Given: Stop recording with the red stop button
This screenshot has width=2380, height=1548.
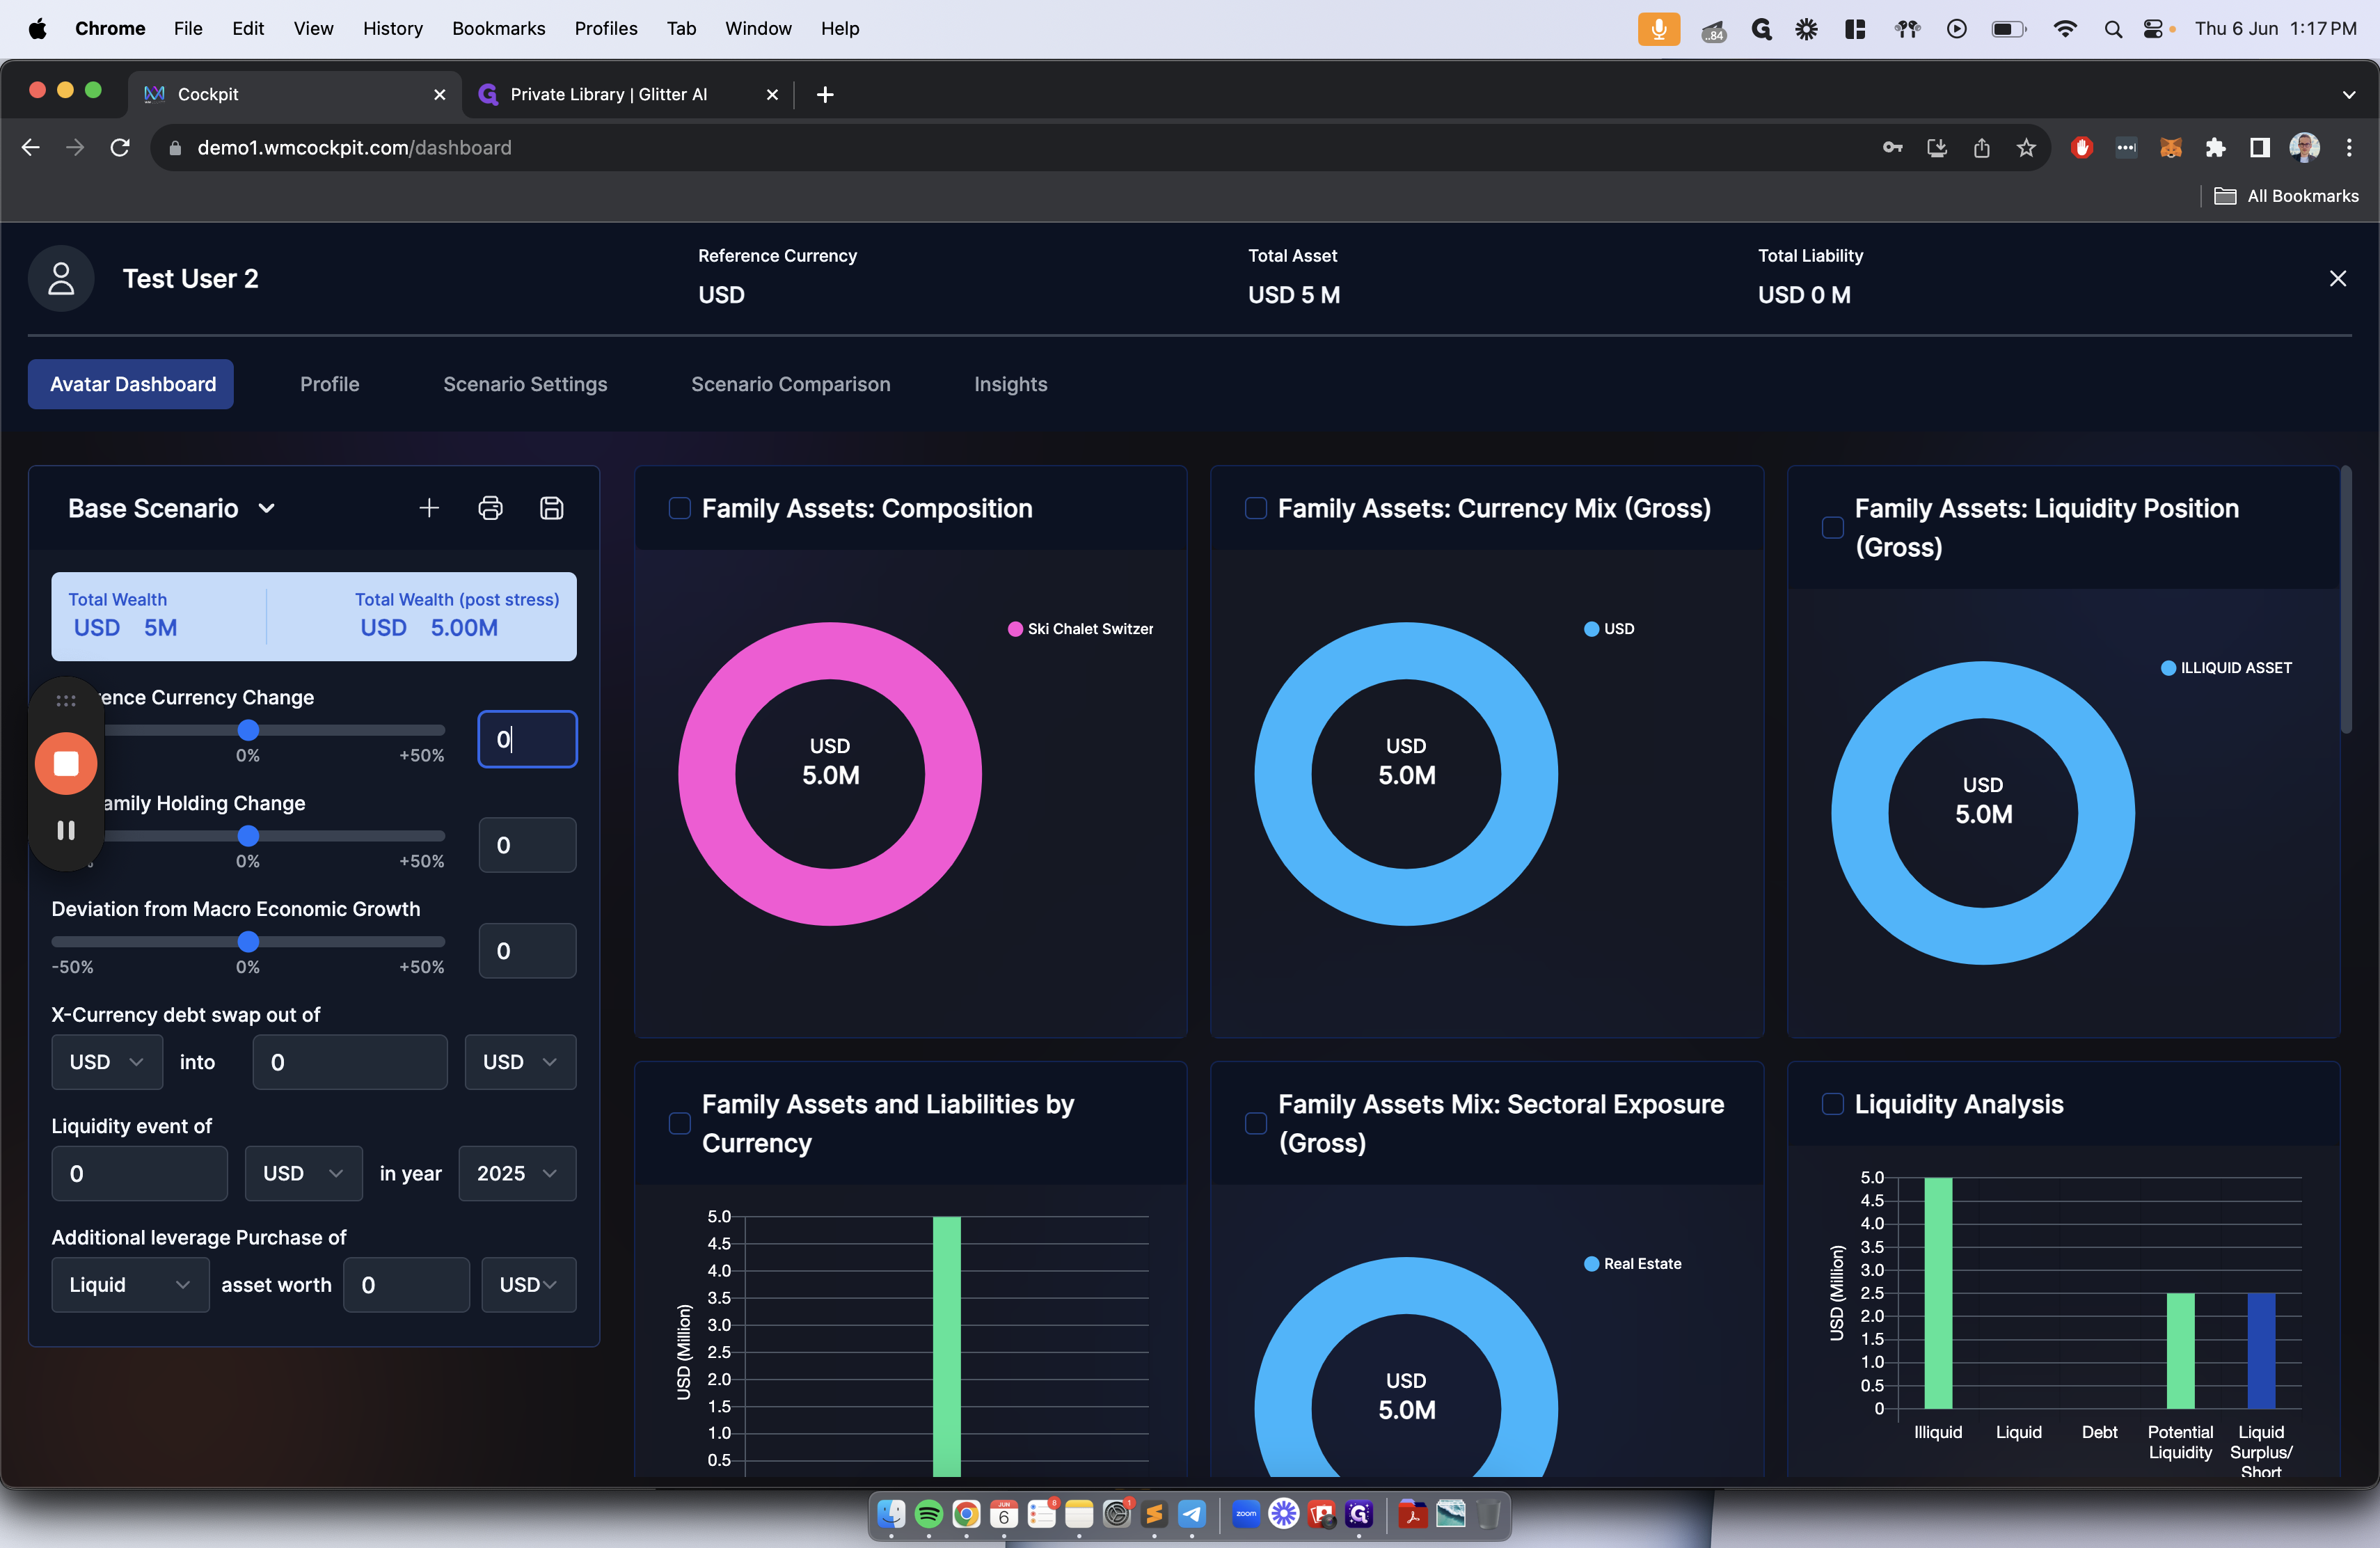Looking at the screenshot, I should tap(66, 764).
